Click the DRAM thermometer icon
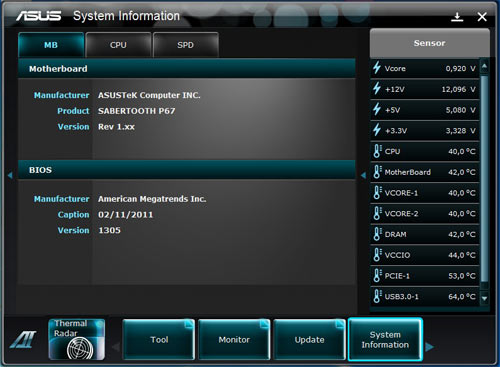The width and height of the screenshot is (500, 367). [x=377, y=234]
